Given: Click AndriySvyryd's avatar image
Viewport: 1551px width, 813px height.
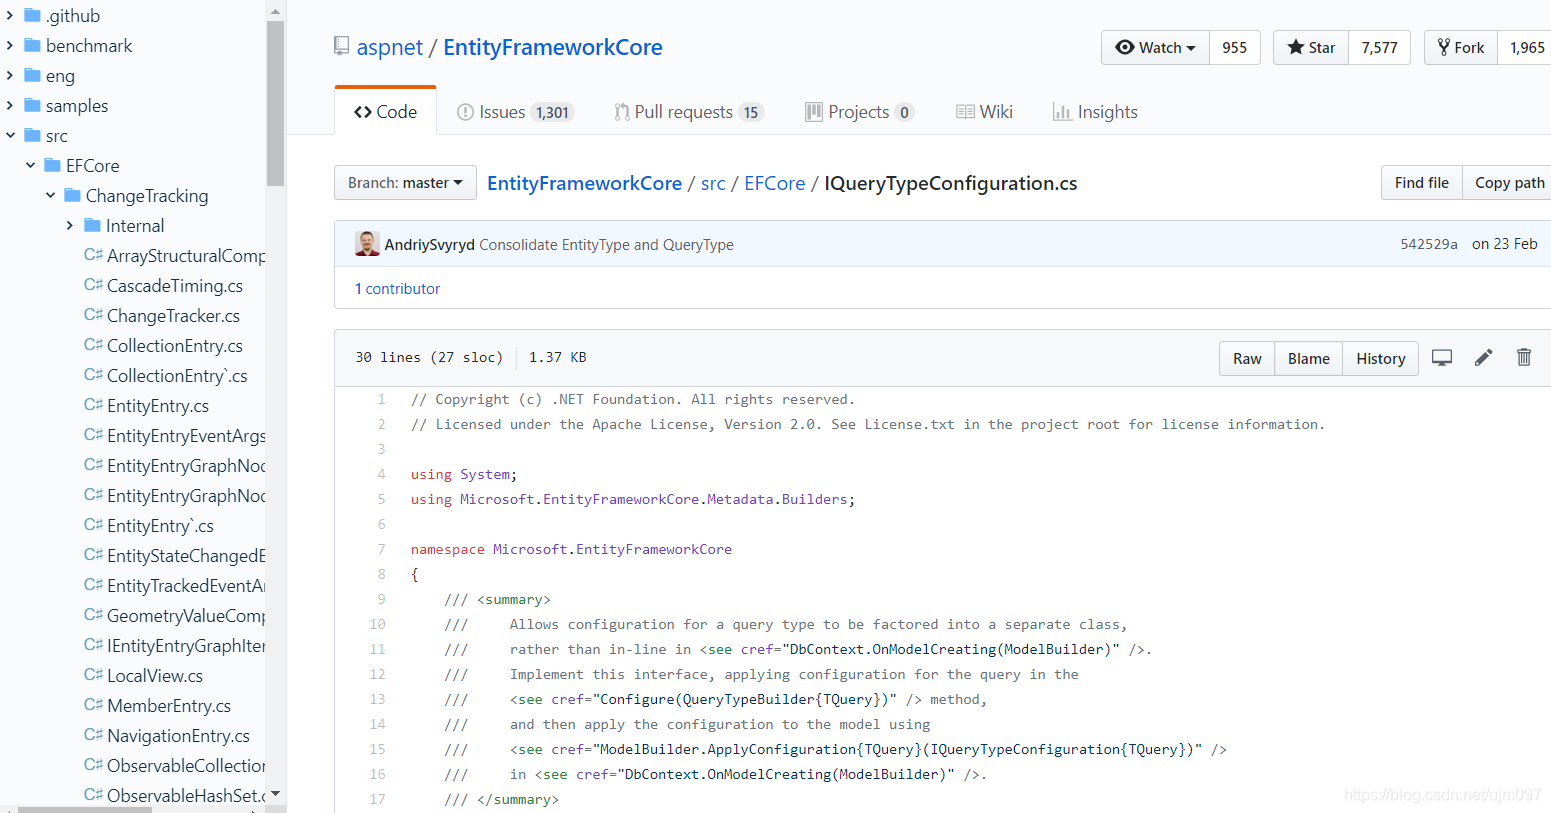Looking at the screenshot, I should pos(367,244).
